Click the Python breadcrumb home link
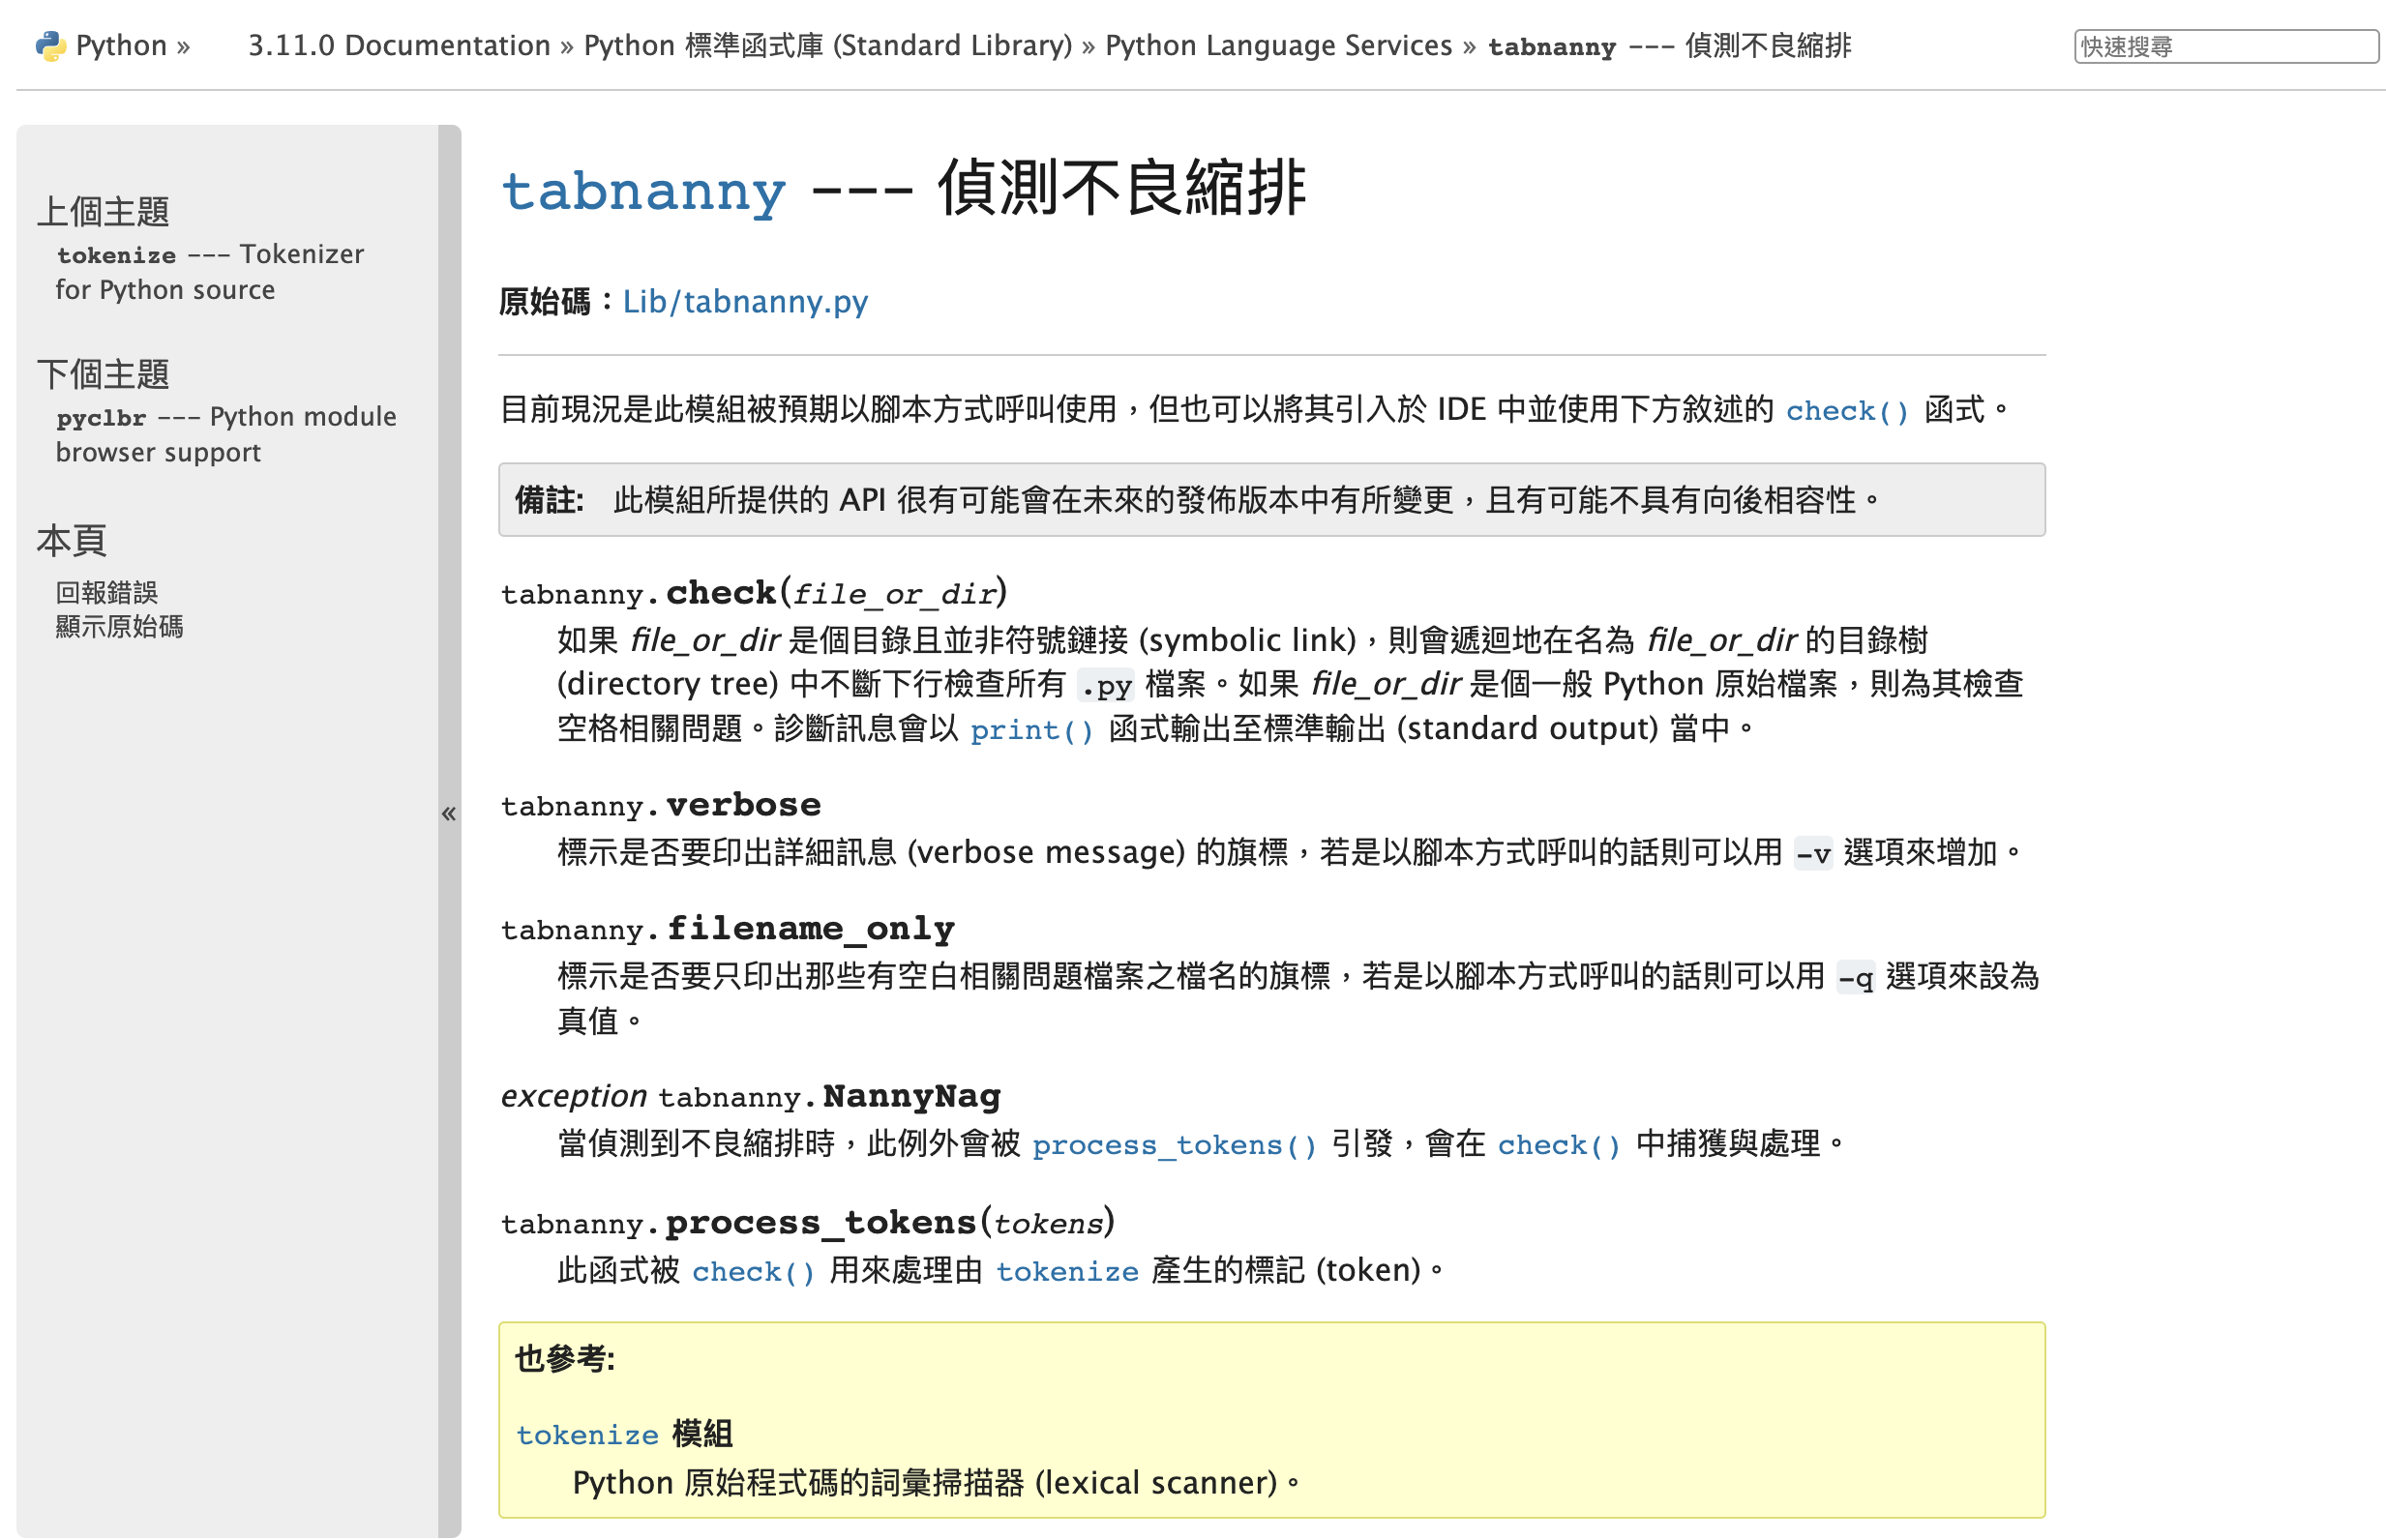Viewport: 2386px width, 1540px height. [121, 46]
